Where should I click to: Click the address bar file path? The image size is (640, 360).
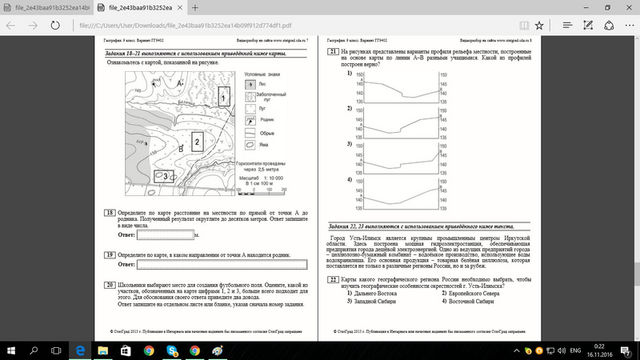coord(185,25)
